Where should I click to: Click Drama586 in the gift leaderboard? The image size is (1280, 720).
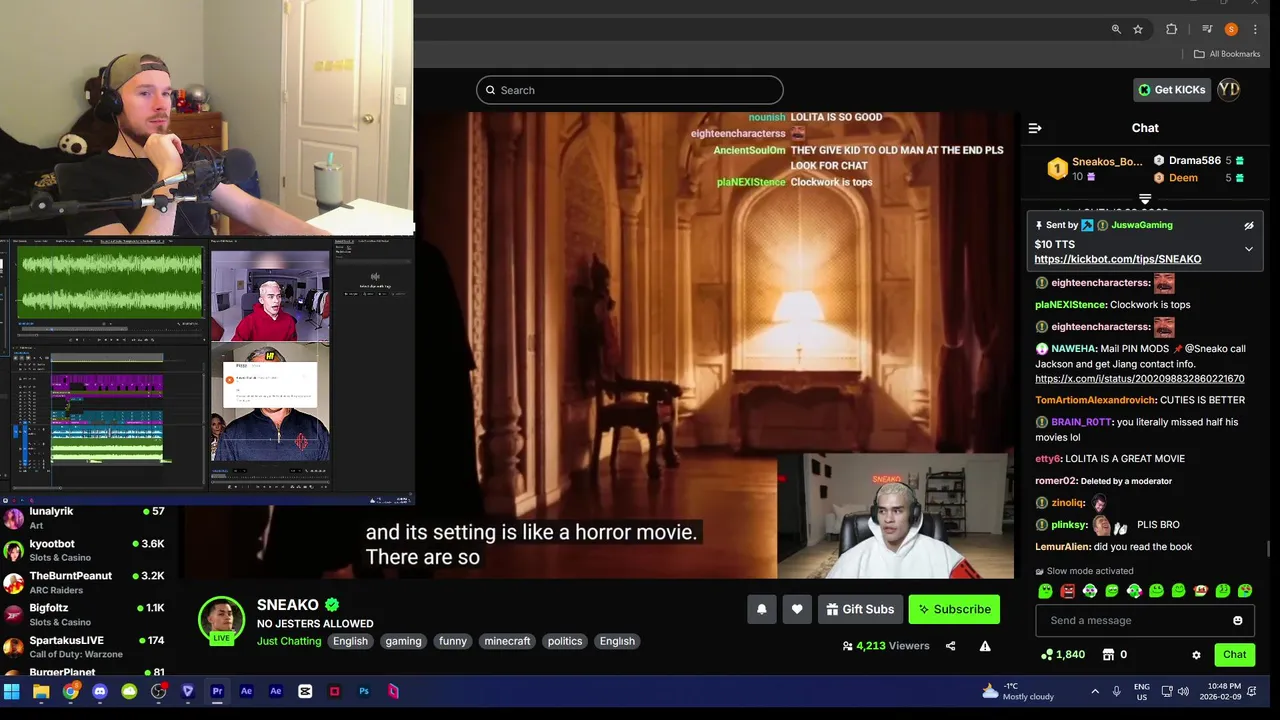click(x=1195, y=160)
